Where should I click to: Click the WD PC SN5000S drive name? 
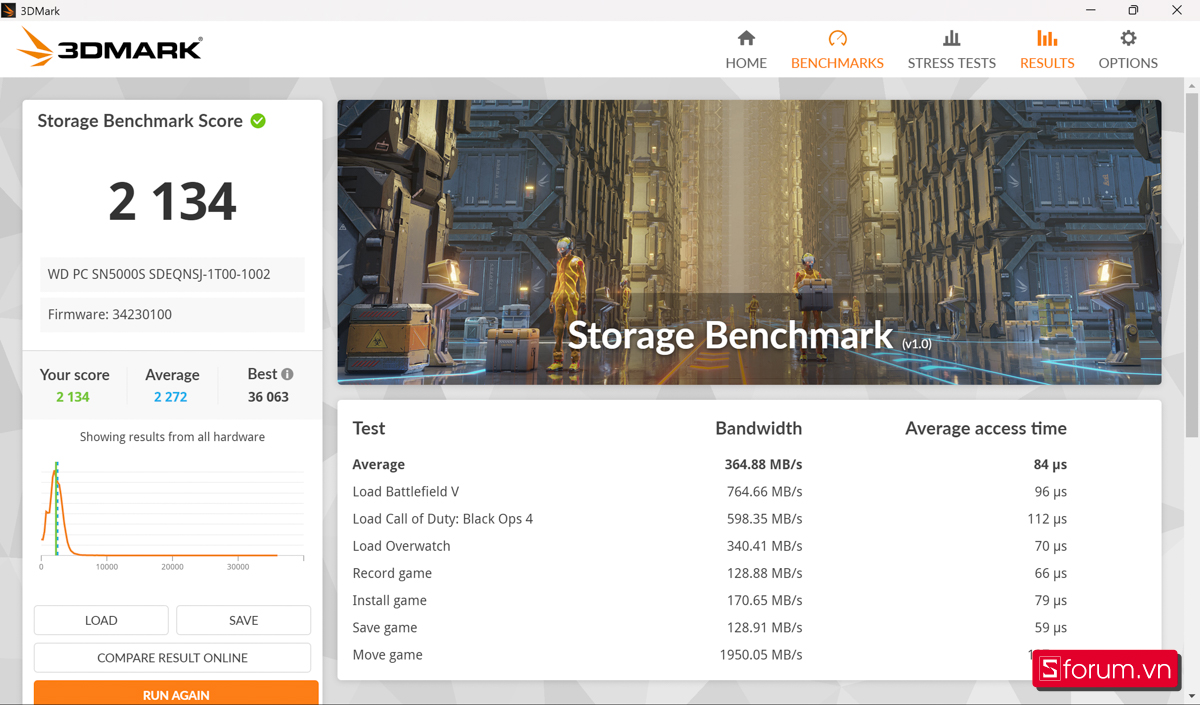pos(159,274)
